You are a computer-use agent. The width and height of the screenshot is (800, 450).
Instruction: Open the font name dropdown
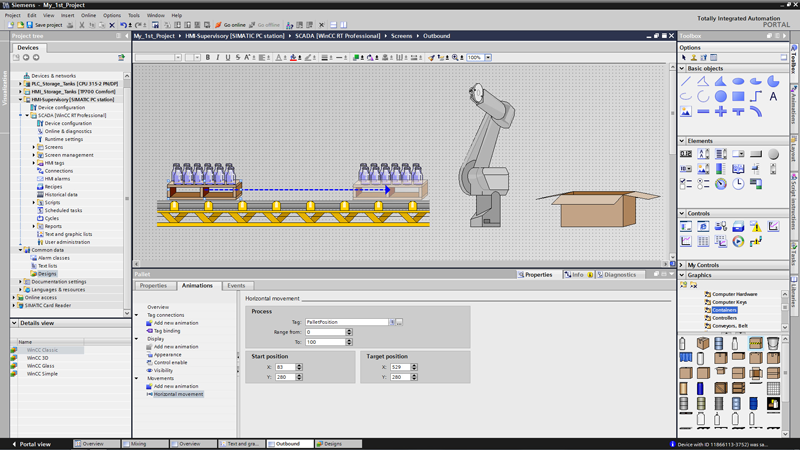pyautogui.click(x=178, y=58)
